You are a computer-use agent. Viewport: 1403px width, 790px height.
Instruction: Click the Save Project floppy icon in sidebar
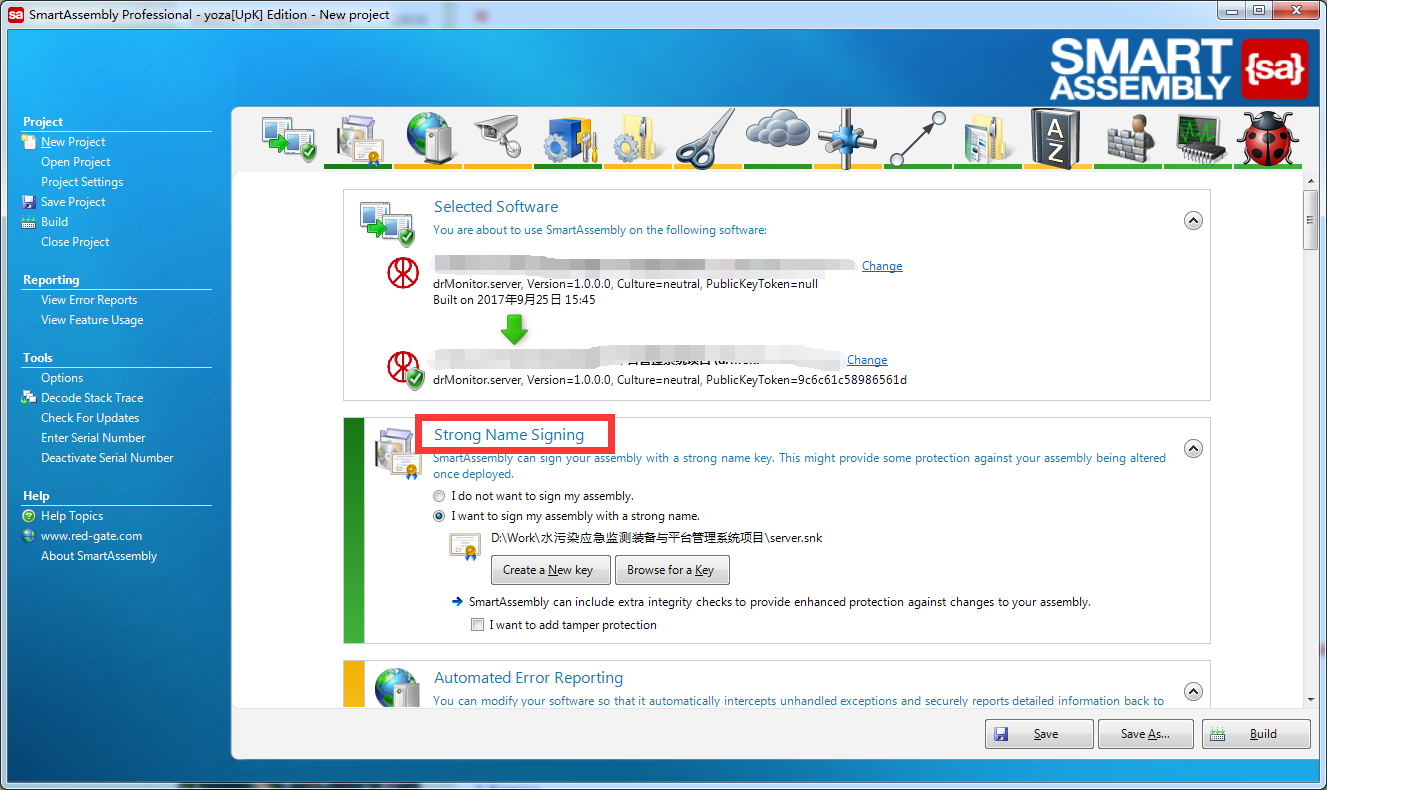coord(28,202)
